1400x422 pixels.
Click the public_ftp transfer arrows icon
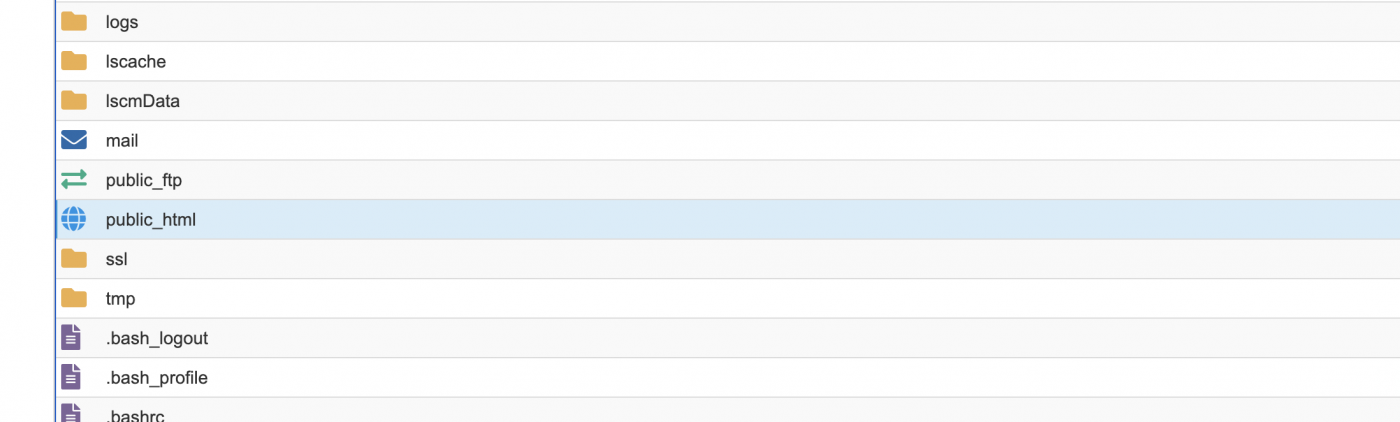click(74, 180)
